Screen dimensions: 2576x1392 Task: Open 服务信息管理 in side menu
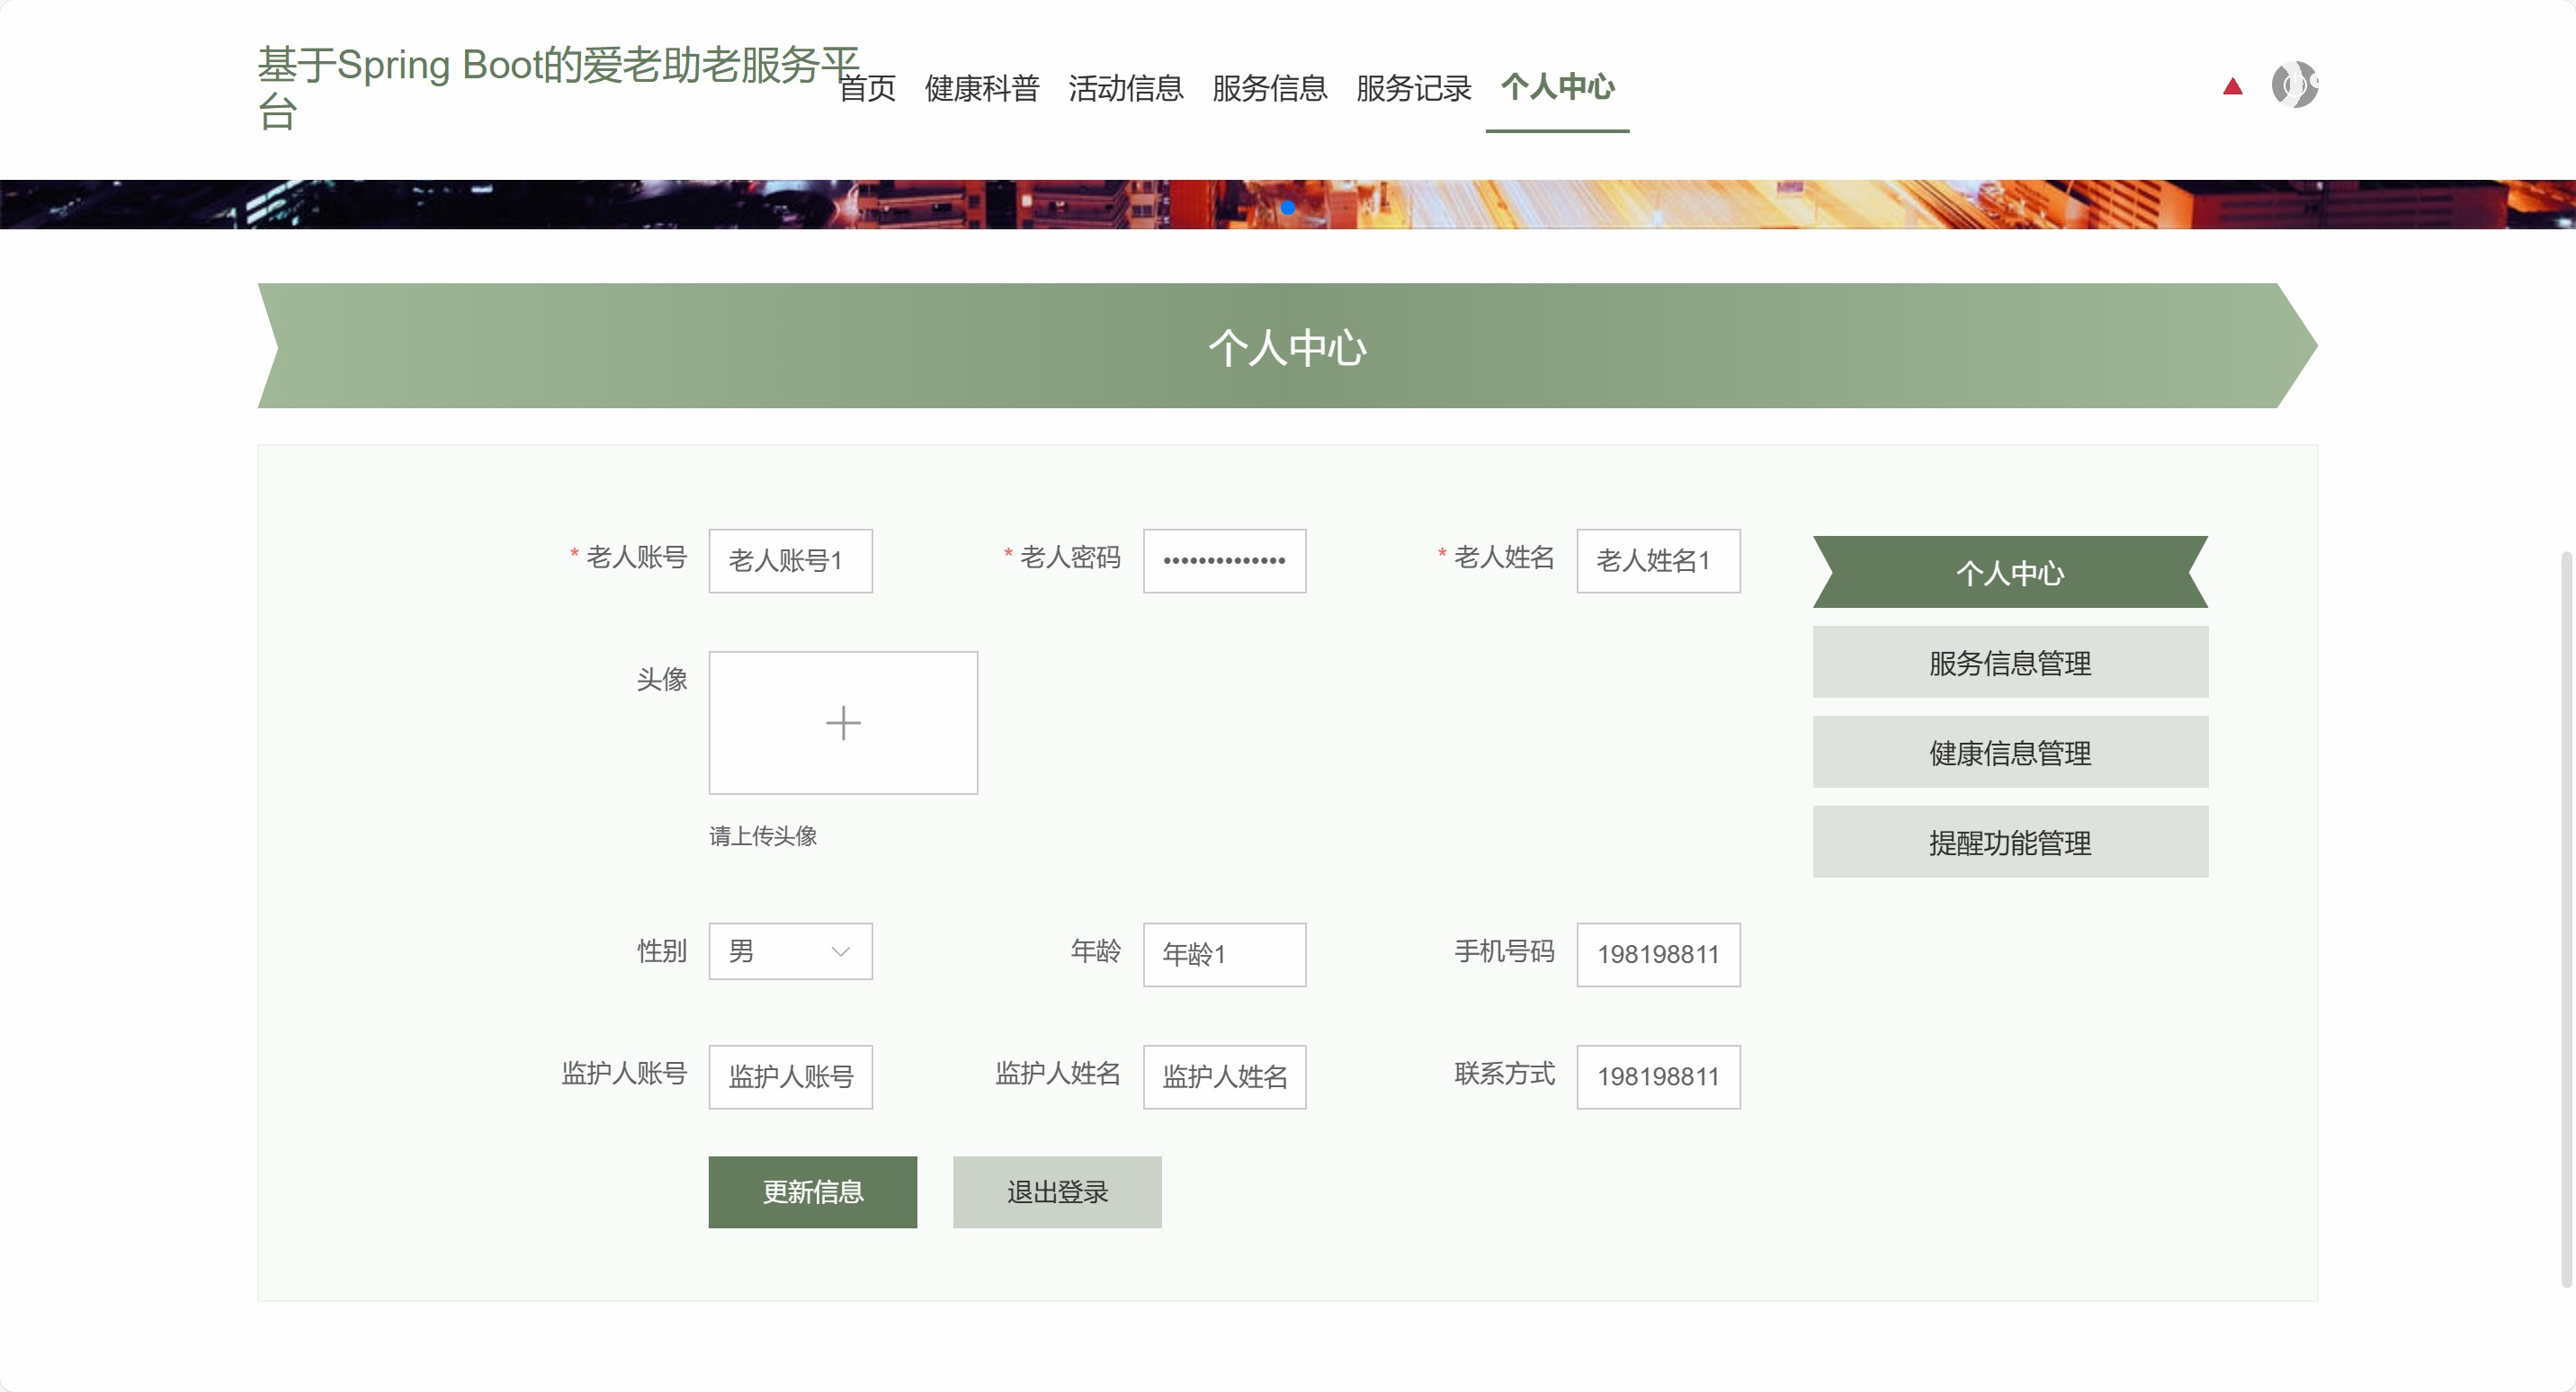coord(2009,662)
